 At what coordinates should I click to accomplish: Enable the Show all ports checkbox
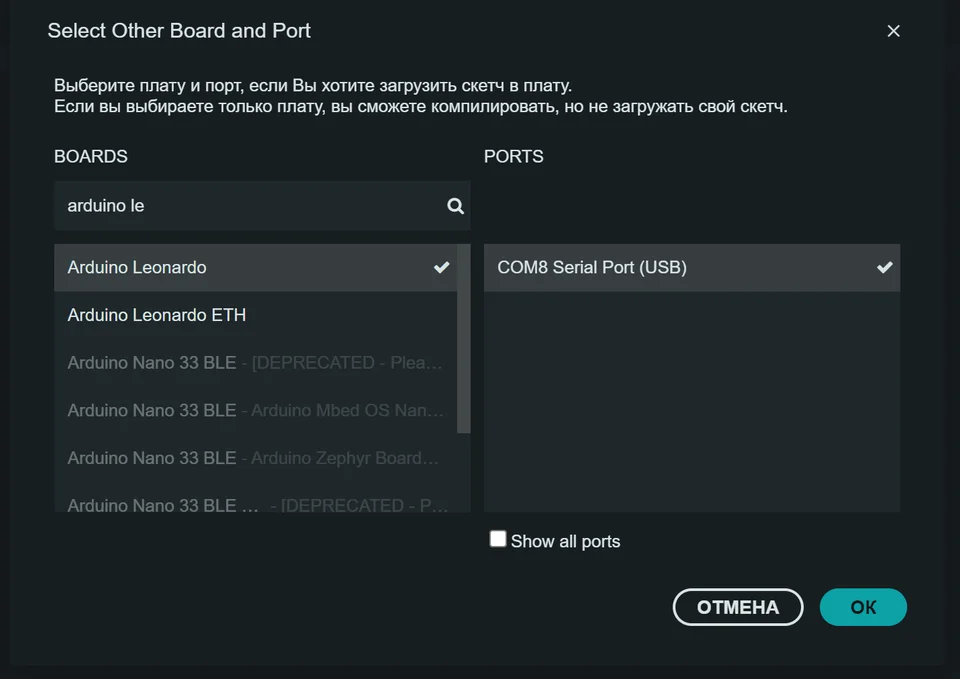498,539
